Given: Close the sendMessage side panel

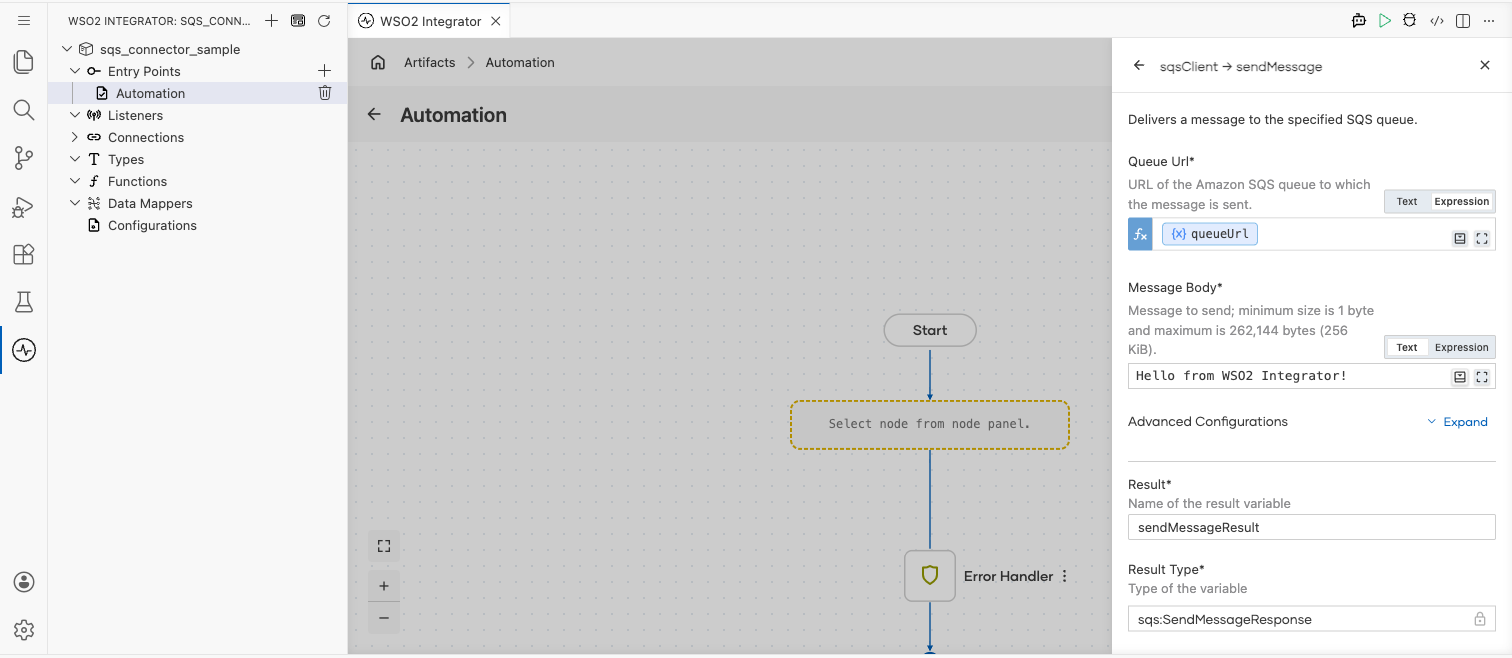Looking at the screenshot, I should coord(1485,65).
